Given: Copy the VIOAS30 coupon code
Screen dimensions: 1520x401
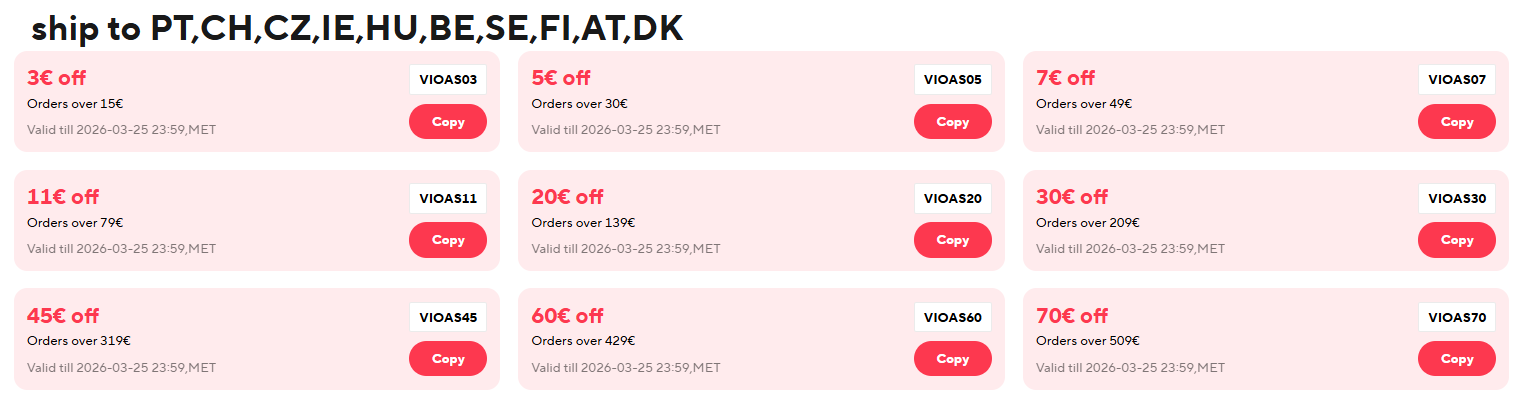Looking at the screenshot, I should [x=1456, y=240].
